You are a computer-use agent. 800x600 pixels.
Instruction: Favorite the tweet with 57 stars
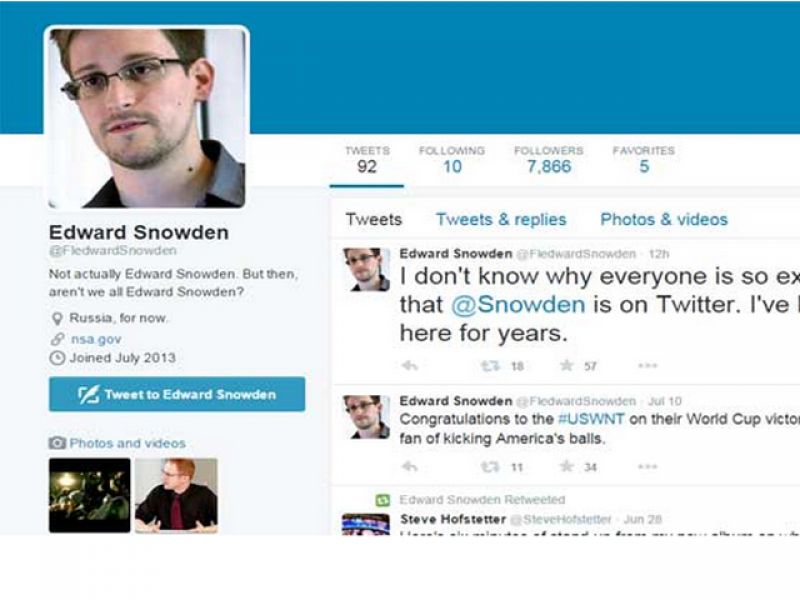point(566,365)
